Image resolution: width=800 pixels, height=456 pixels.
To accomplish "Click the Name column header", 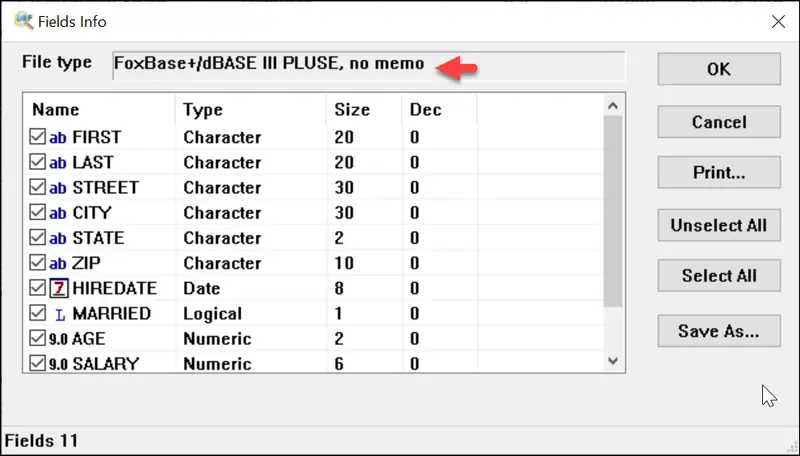I will pos(99,110).
